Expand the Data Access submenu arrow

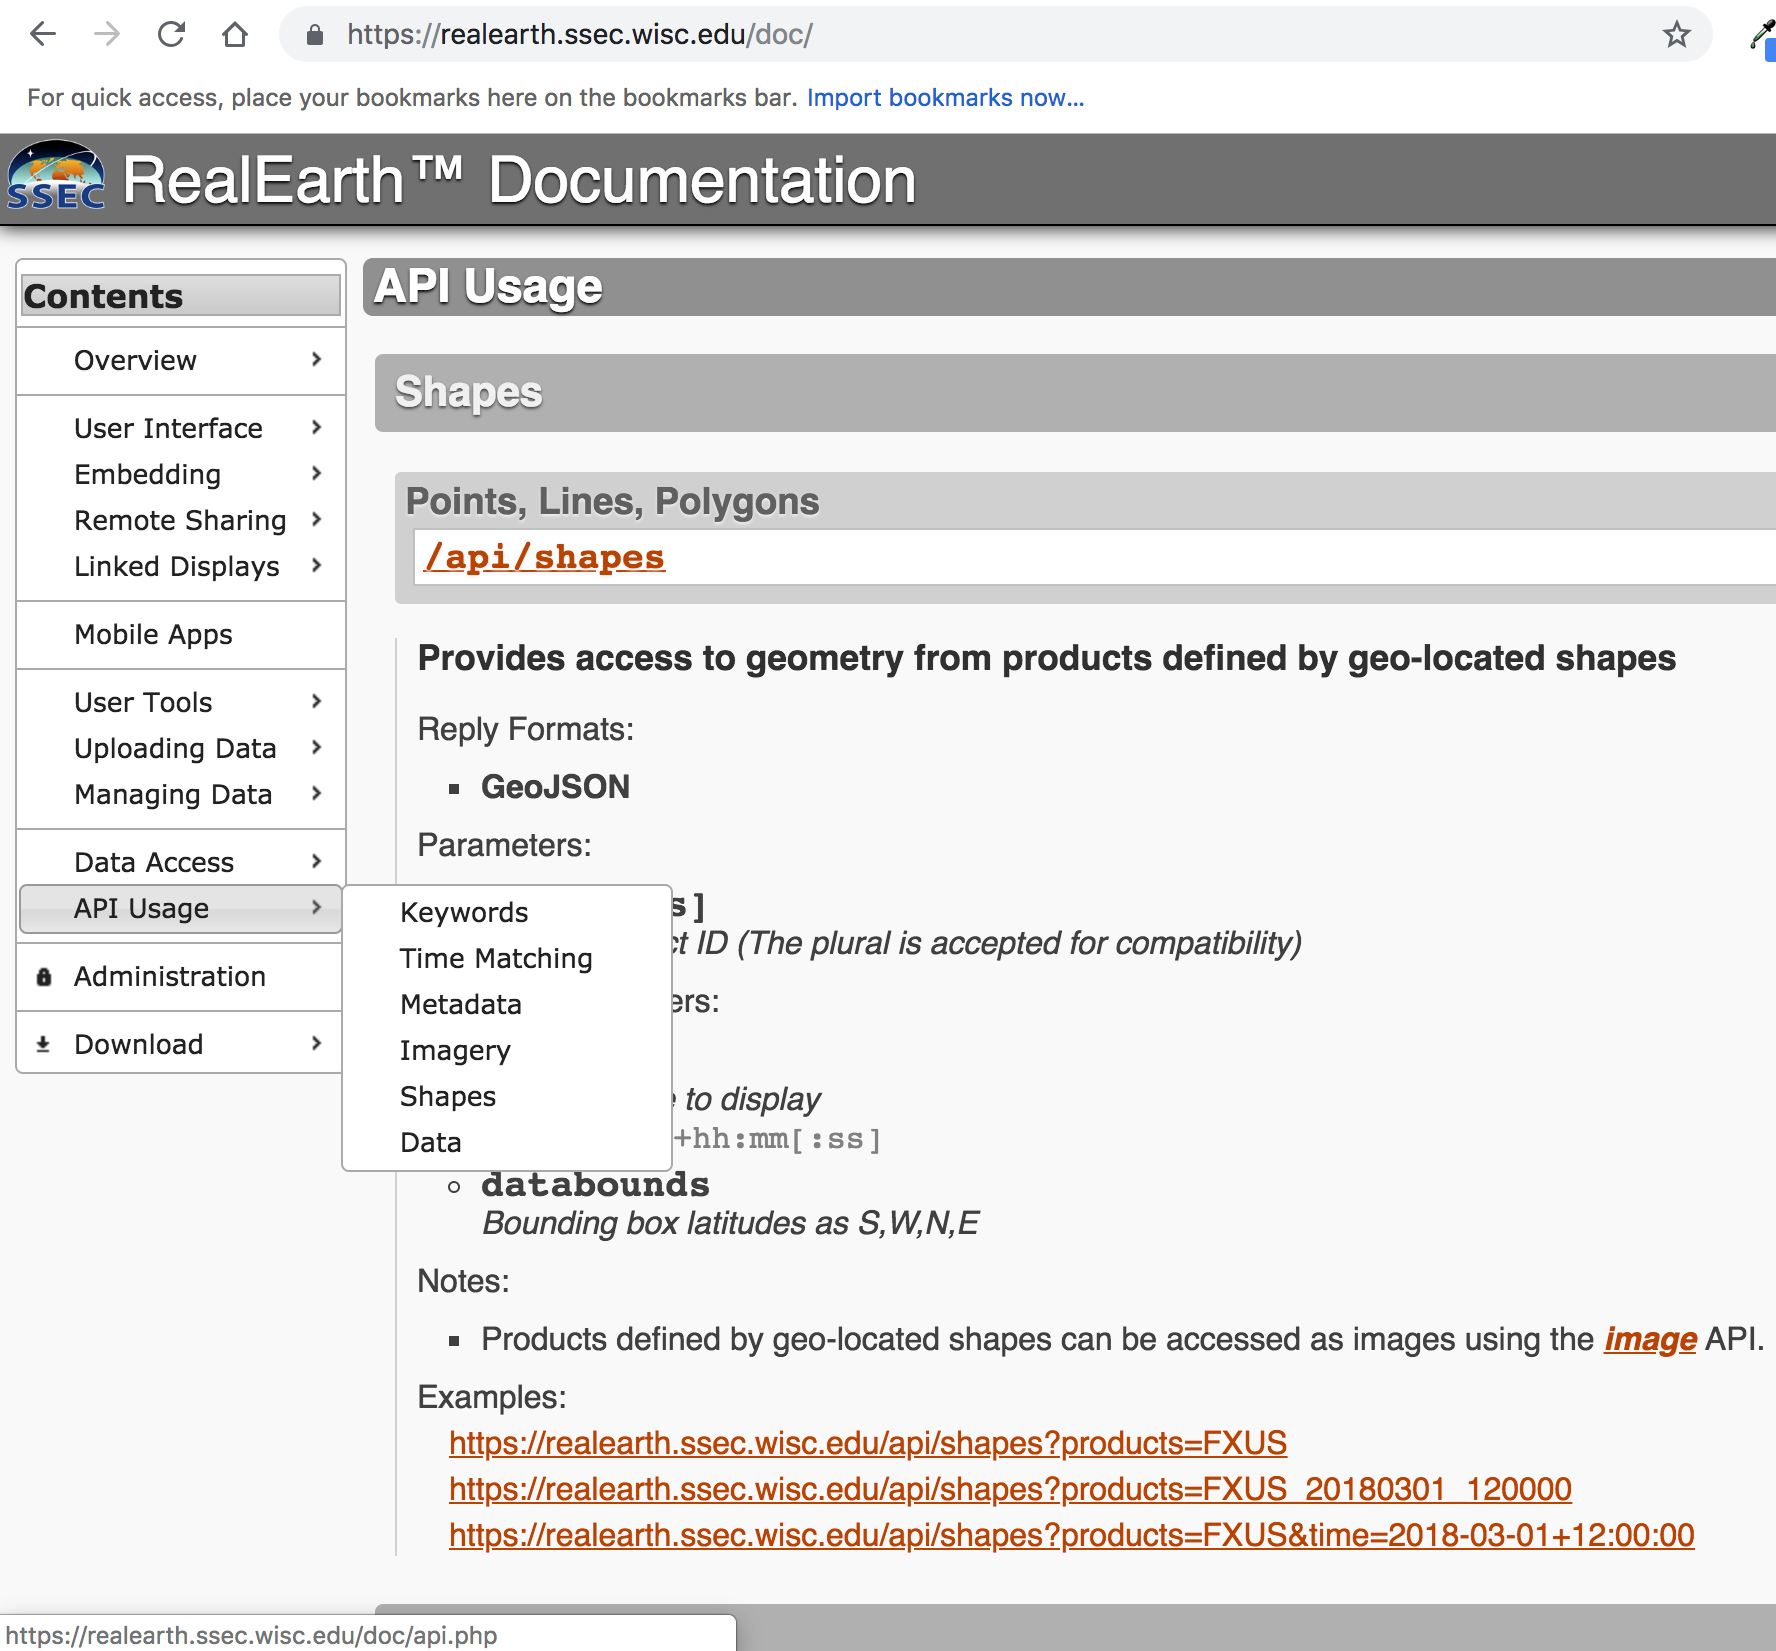(x=317, y=861)
